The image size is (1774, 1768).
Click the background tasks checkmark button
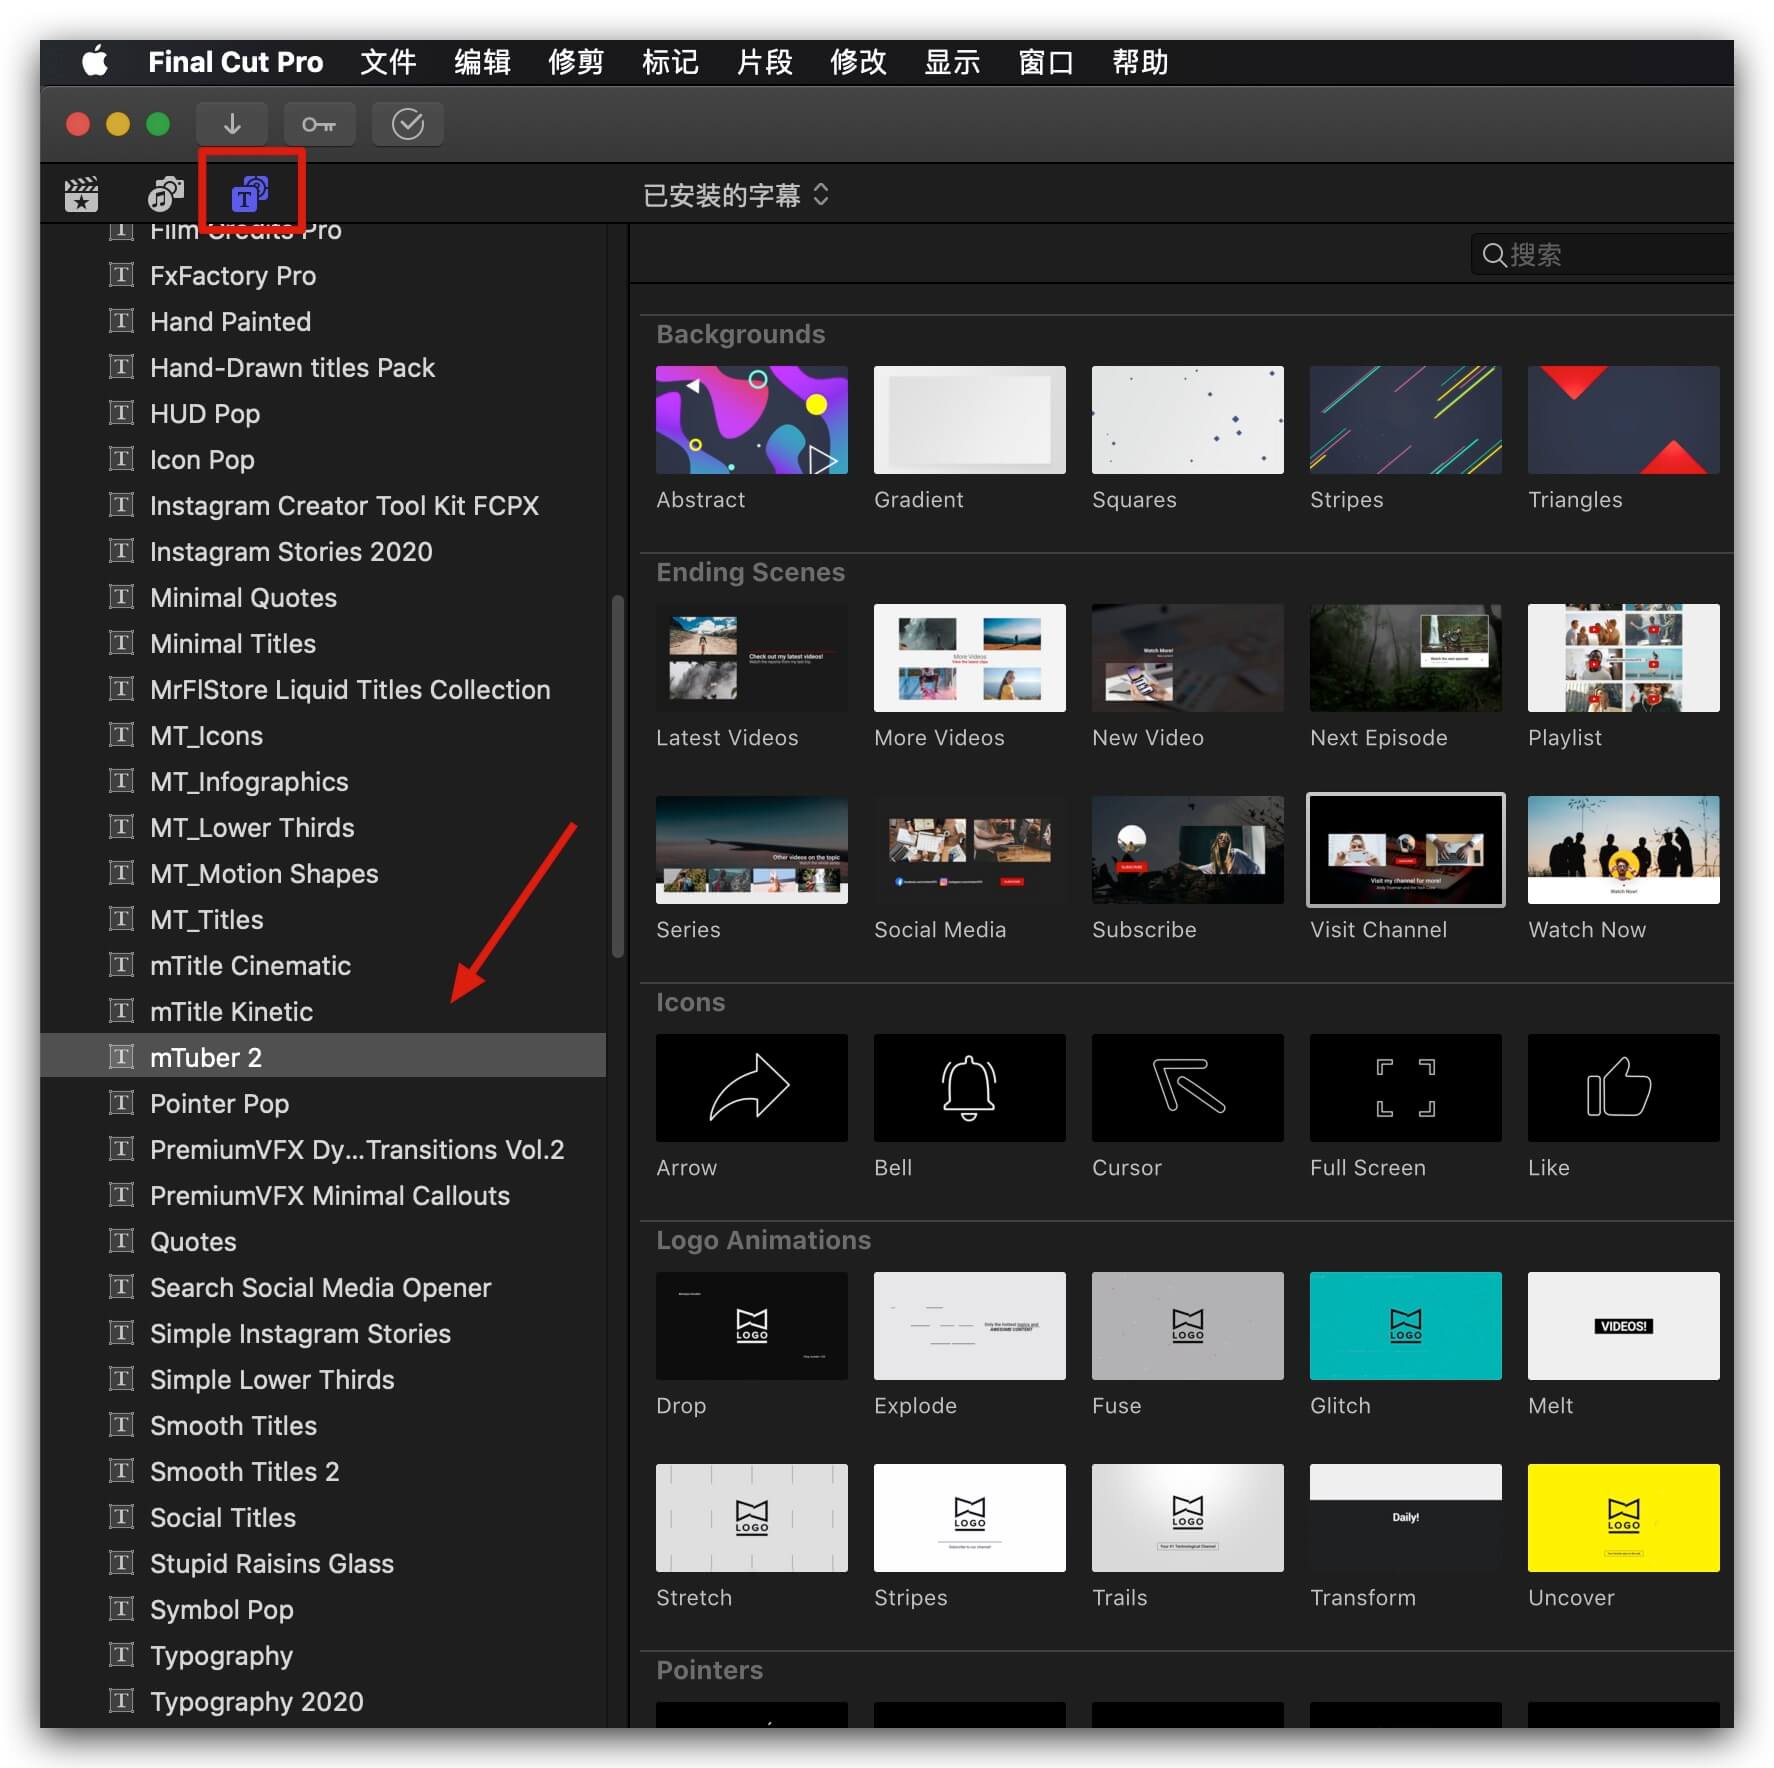407,124
